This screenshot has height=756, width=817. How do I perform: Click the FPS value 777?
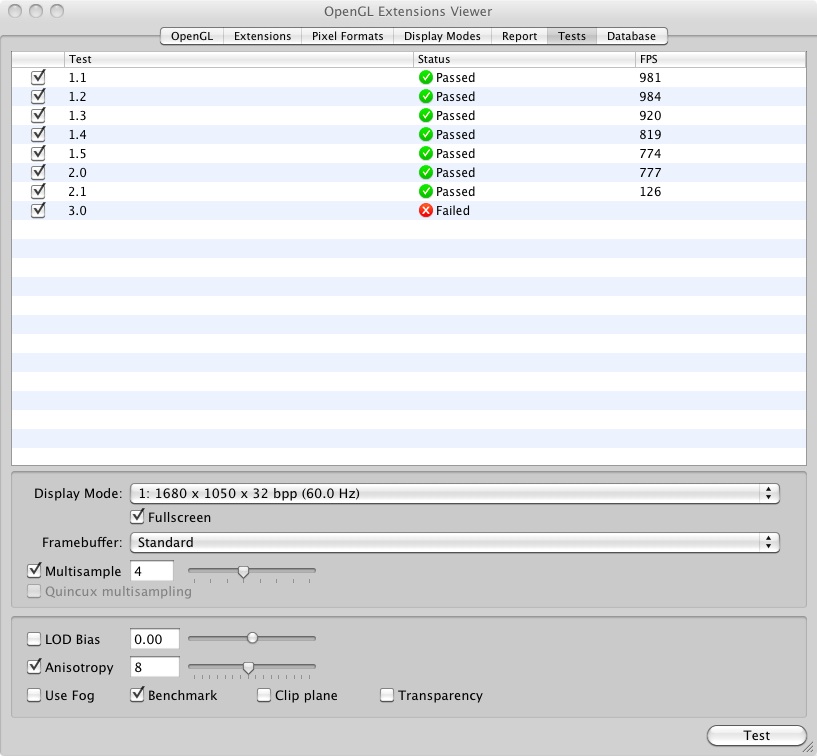click(x=650, y=172)
